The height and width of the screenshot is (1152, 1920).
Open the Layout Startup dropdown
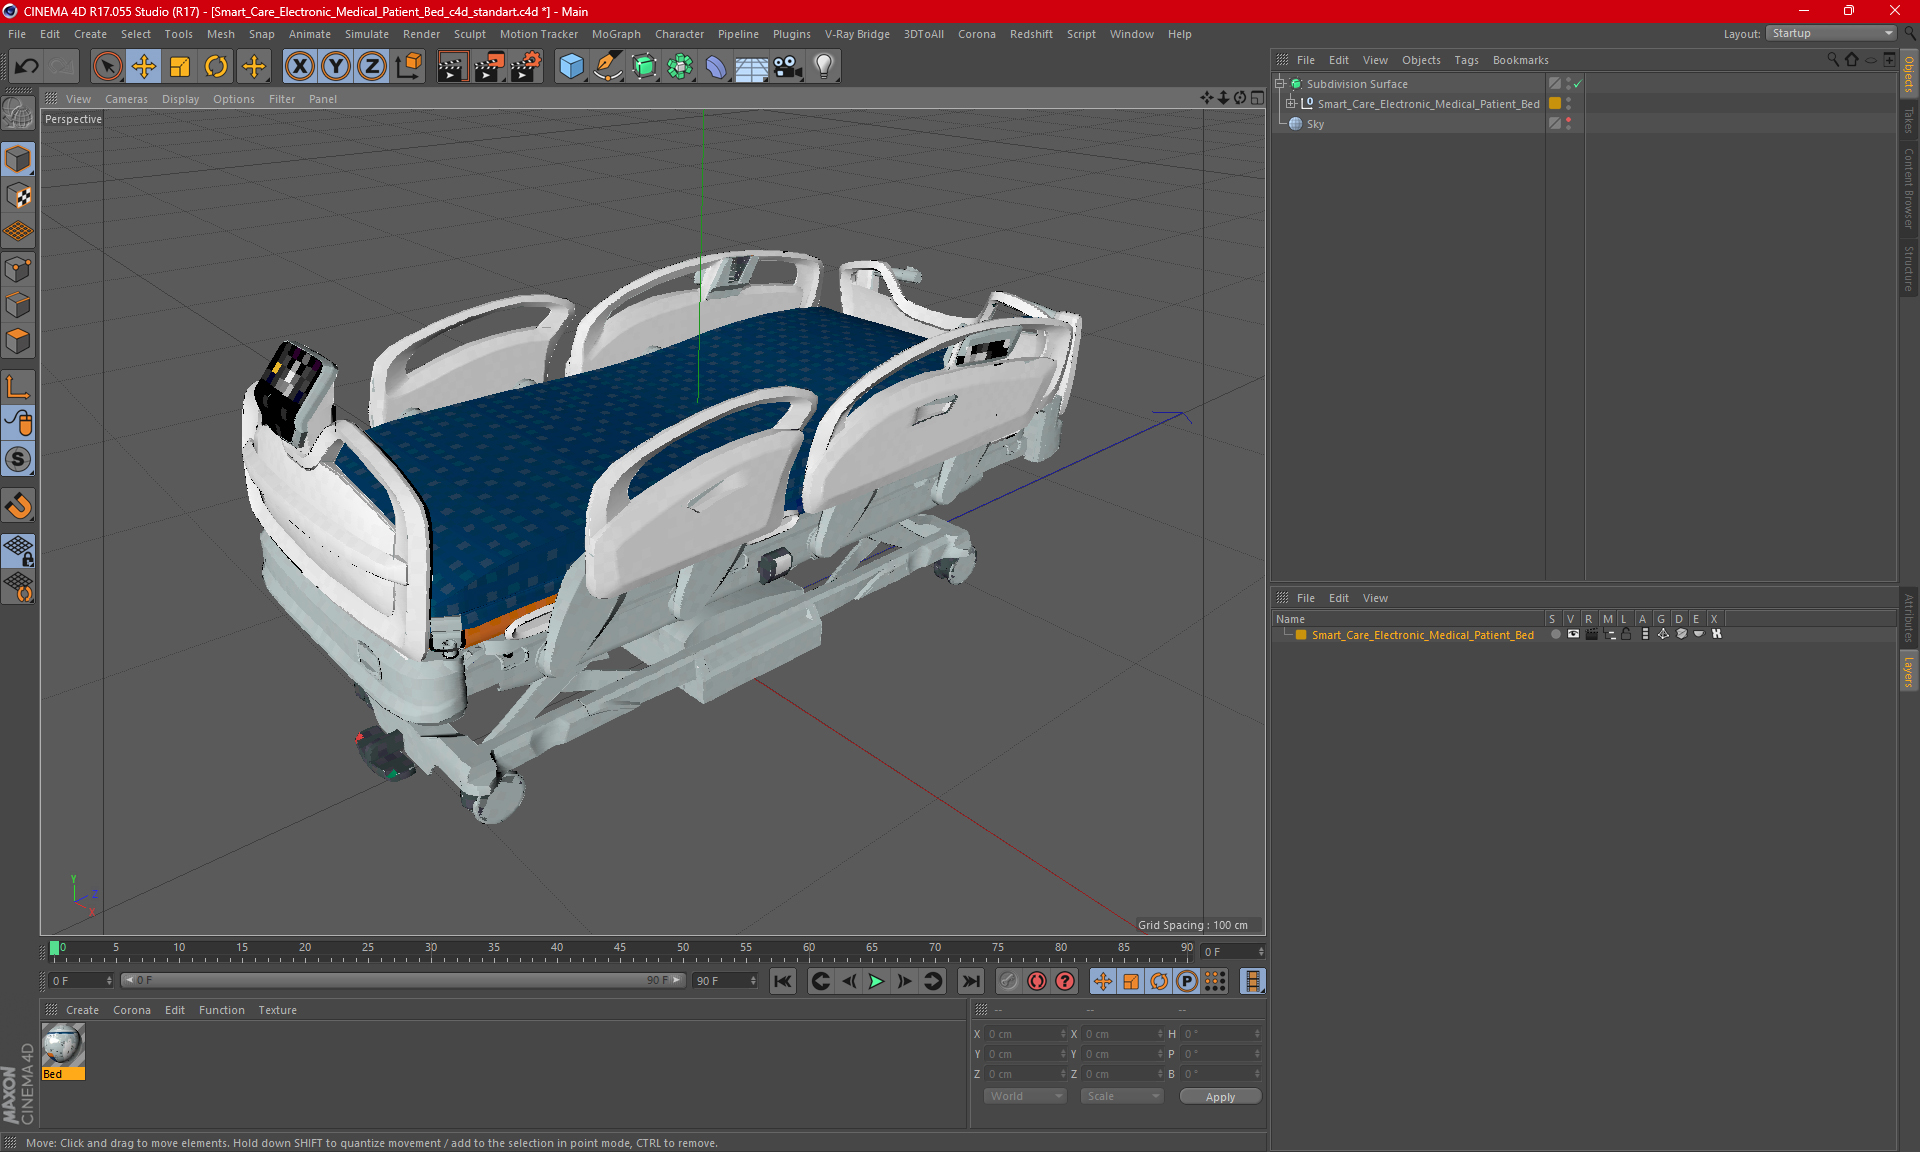1831,33
